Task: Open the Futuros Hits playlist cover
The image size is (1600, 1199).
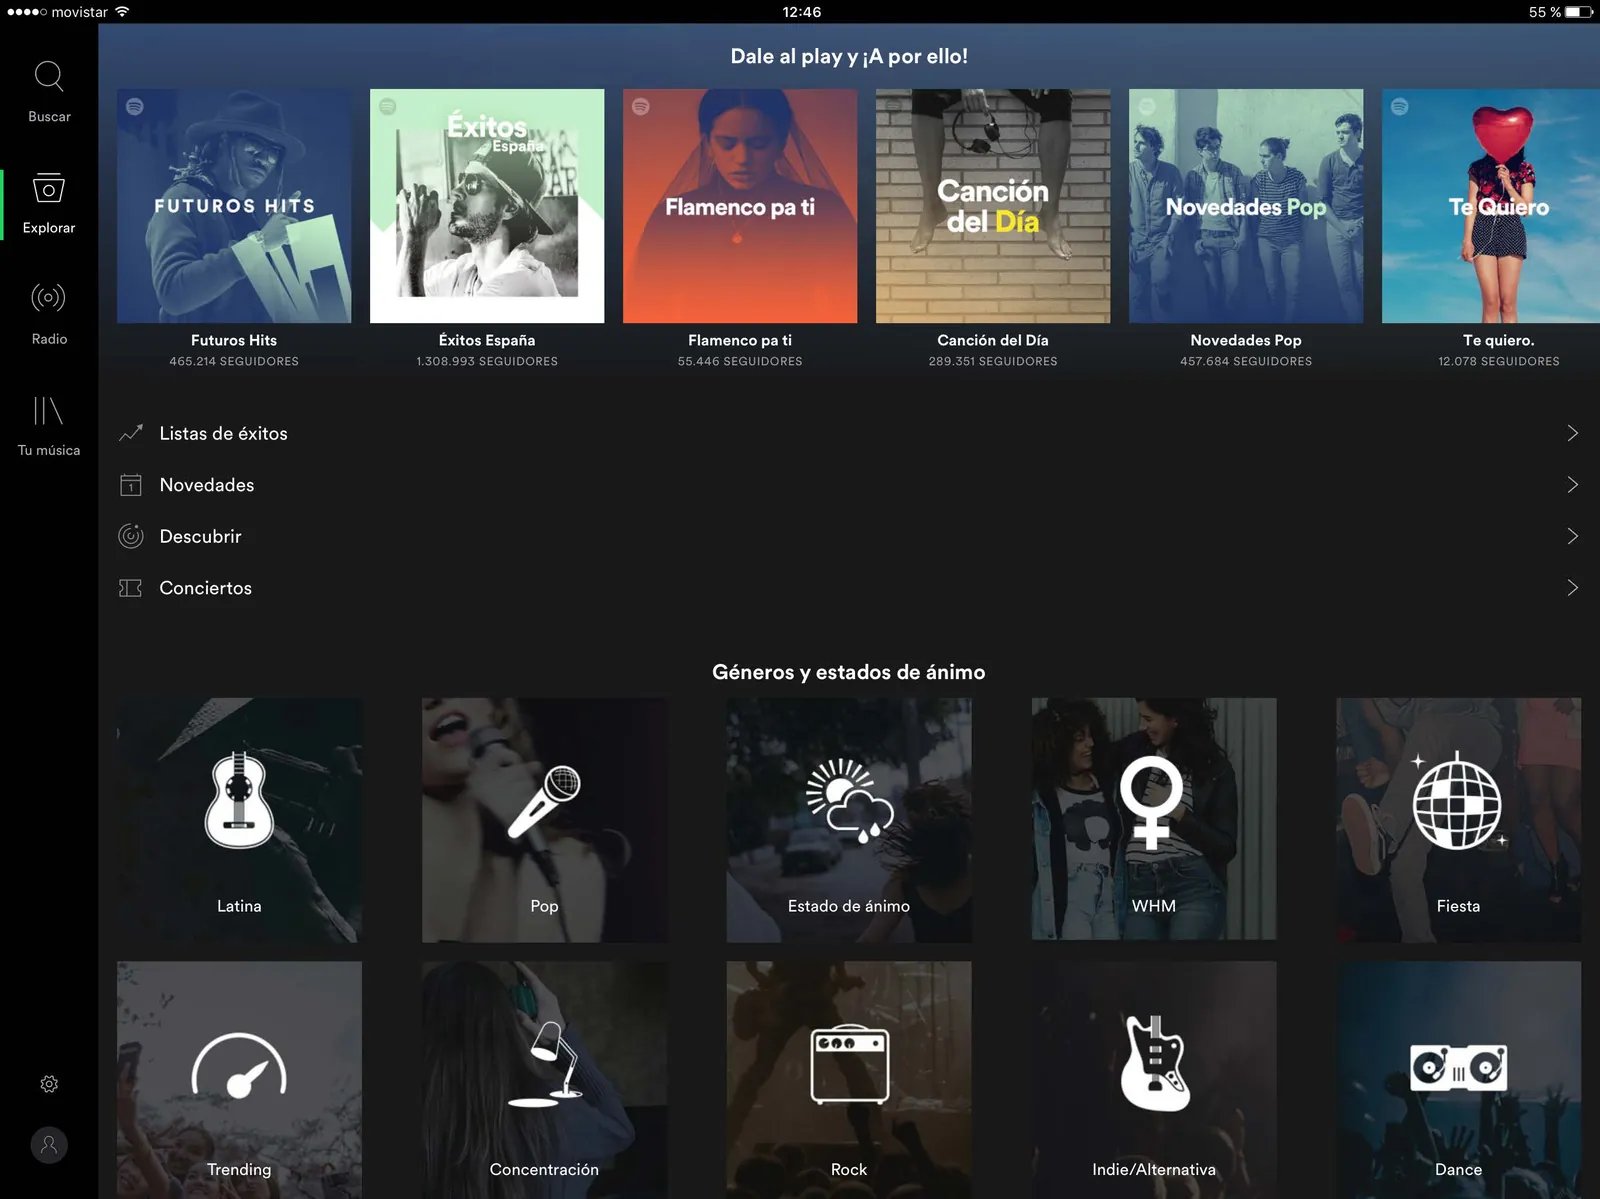Action: click(x=234, y=206)
